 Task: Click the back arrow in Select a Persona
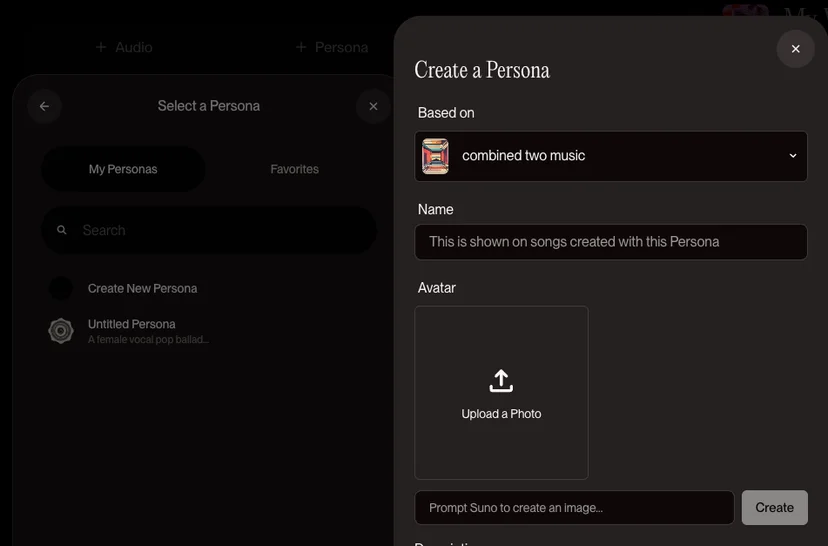tap(44, 106)
